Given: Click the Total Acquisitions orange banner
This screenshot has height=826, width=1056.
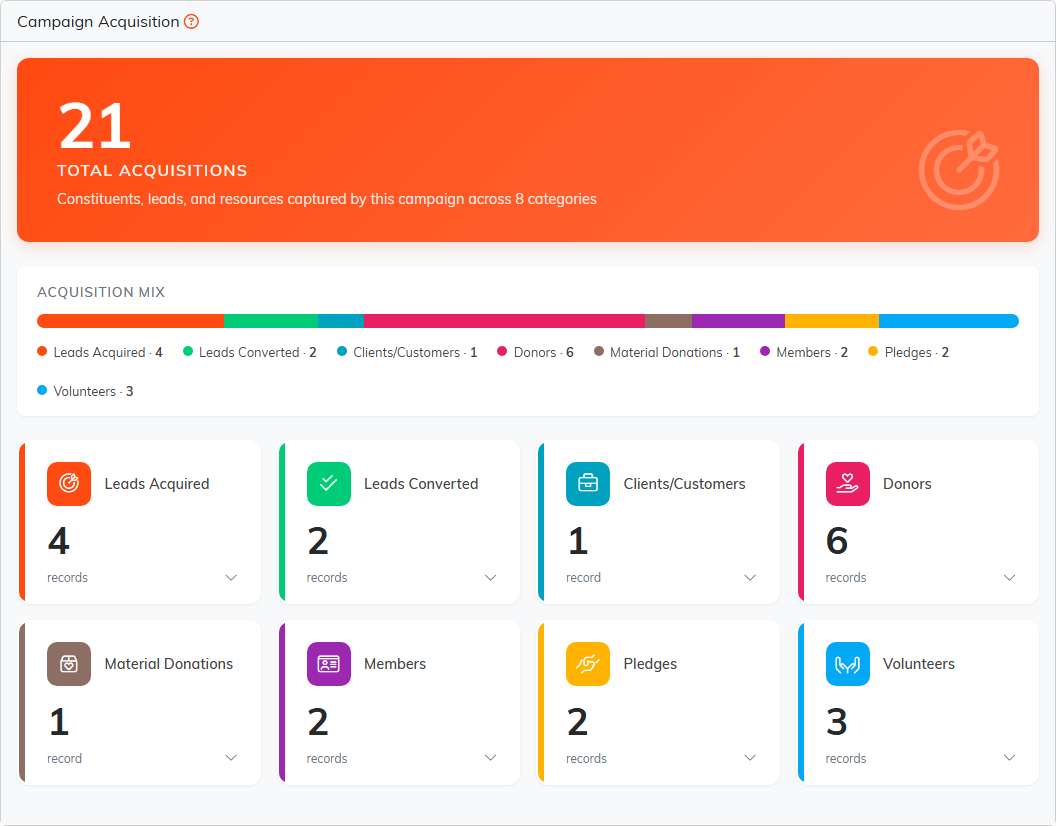Looking at the screenshot, I should (527, 150).
